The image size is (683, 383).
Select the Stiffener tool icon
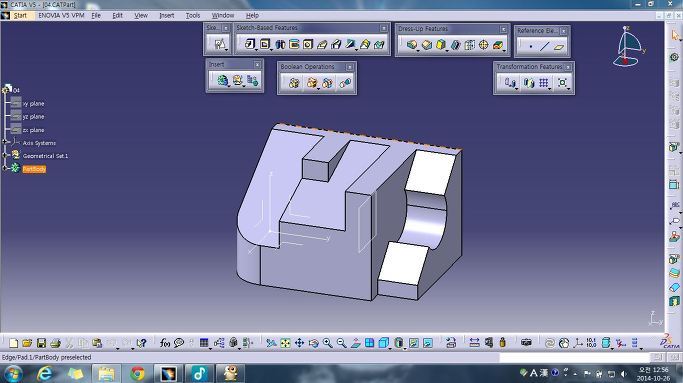(351, 44)
